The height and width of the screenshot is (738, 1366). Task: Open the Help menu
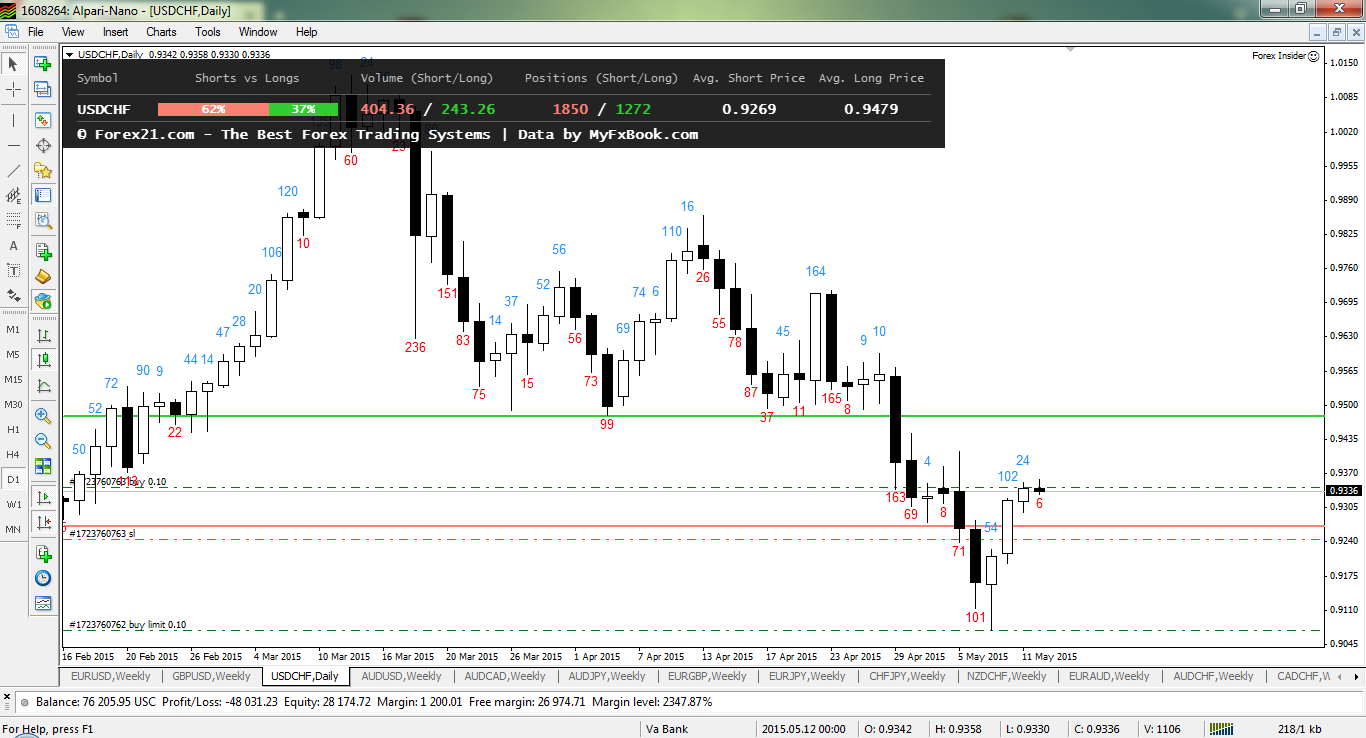pos(306,32)
